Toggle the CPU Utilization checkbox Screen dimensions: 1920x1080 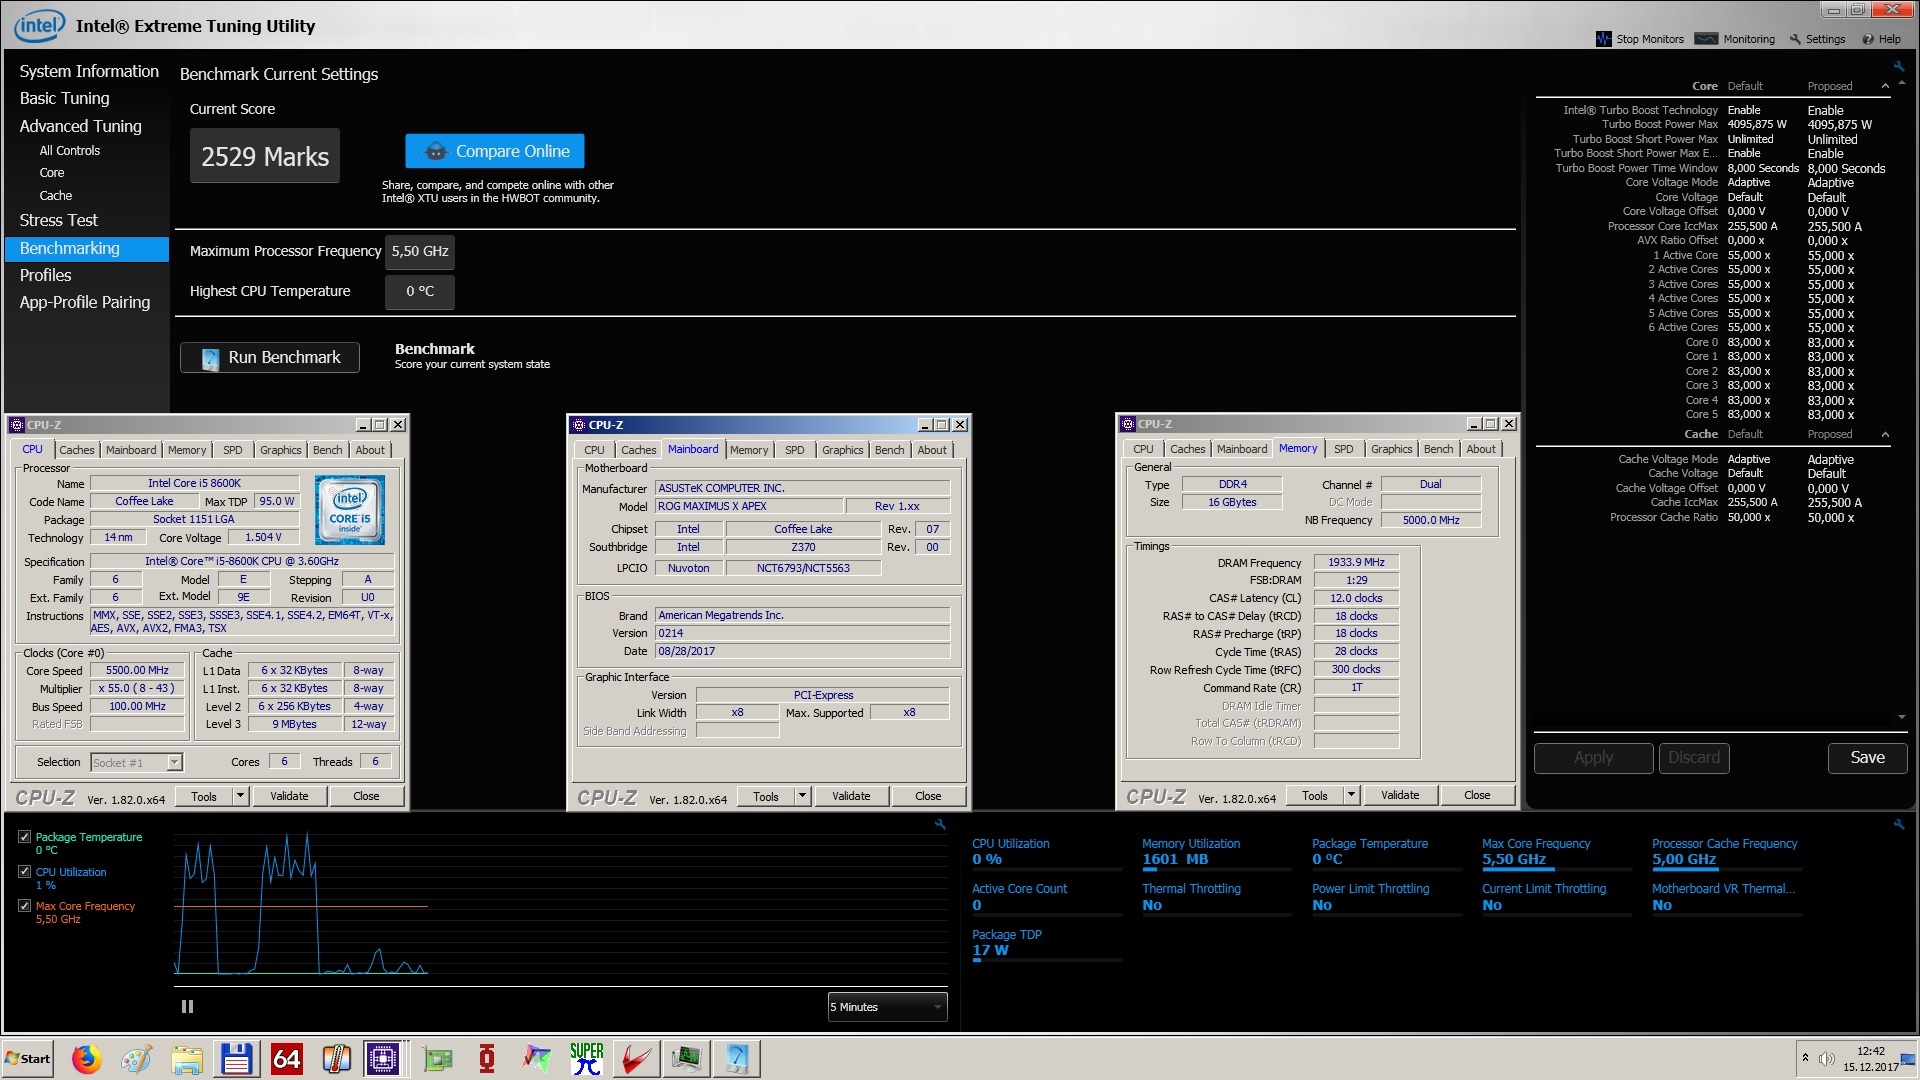pyautogui.click(x=25, y=872)
